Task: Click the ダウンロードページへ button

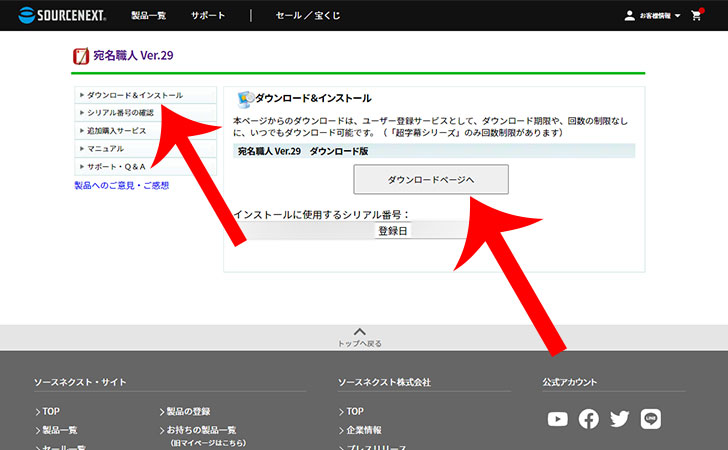Action: point(431,179)
